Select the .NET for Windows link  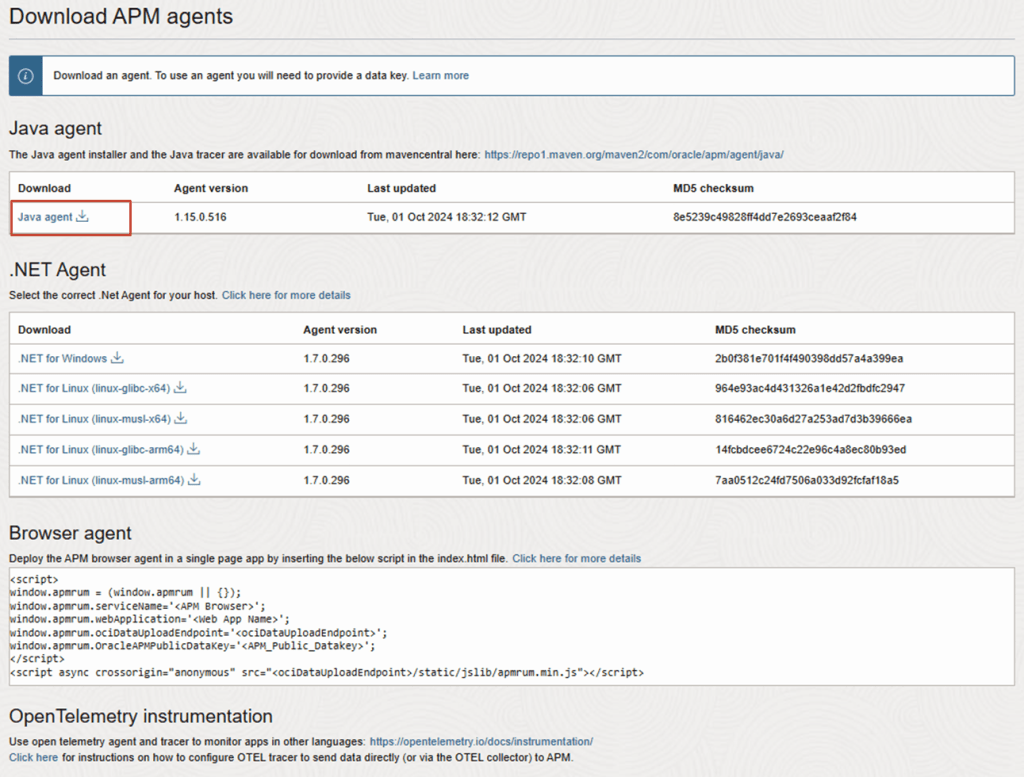point(62,358)
